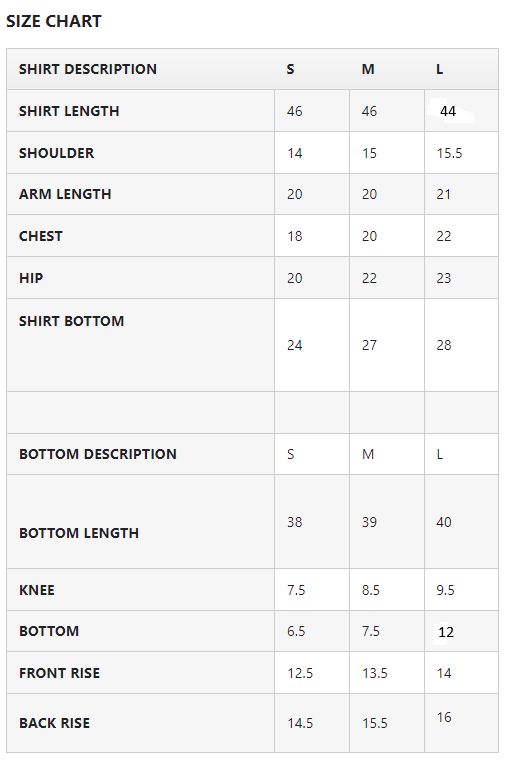This screenshot has width=517, height=770.
Task: Click the SHIRT BOTTOM value 27
Action: pyautogui.click(x=369, y=345)
